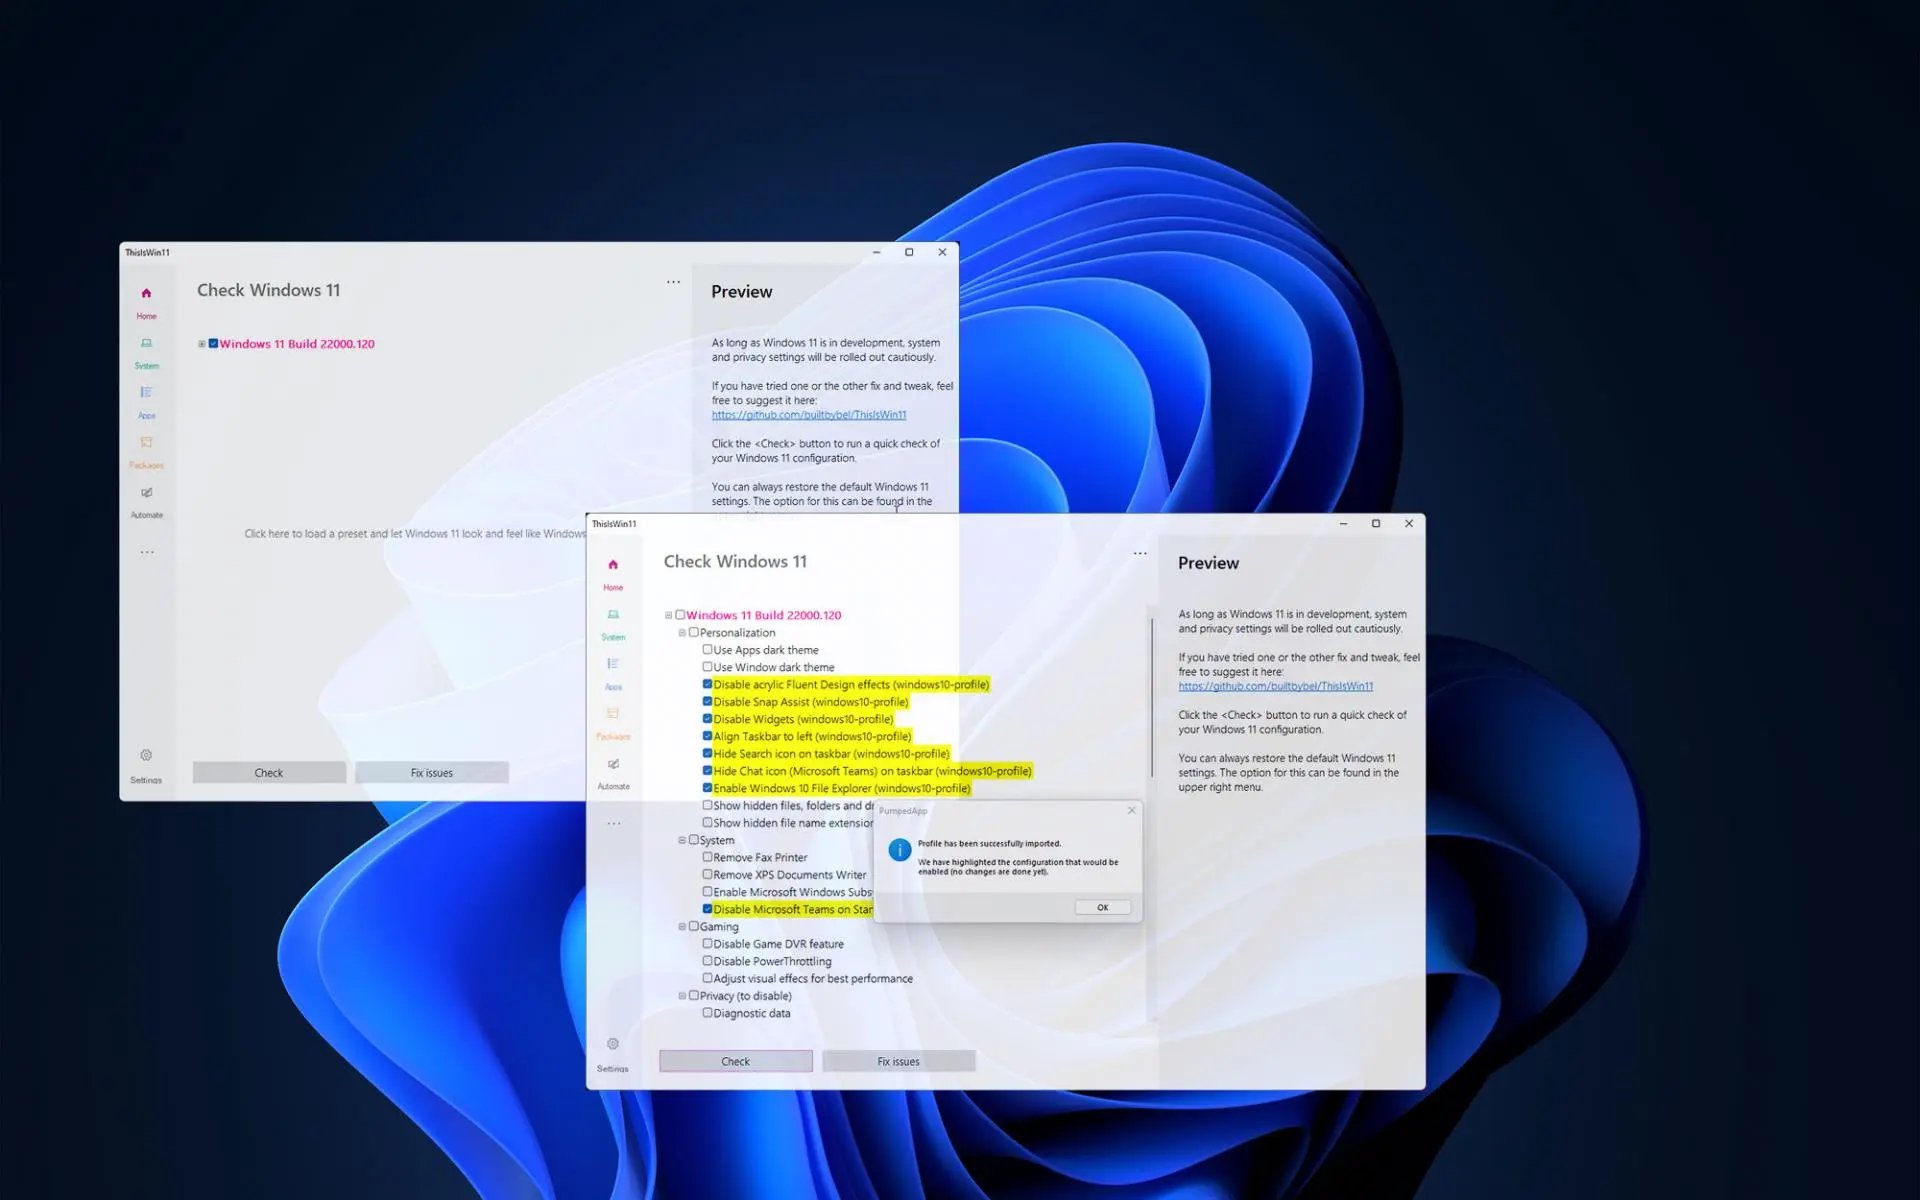The height and width of the screenshot is (1200, 1920).
Task: Click the sidebar ellipsis in the front window
Action: tap(614, 824)
